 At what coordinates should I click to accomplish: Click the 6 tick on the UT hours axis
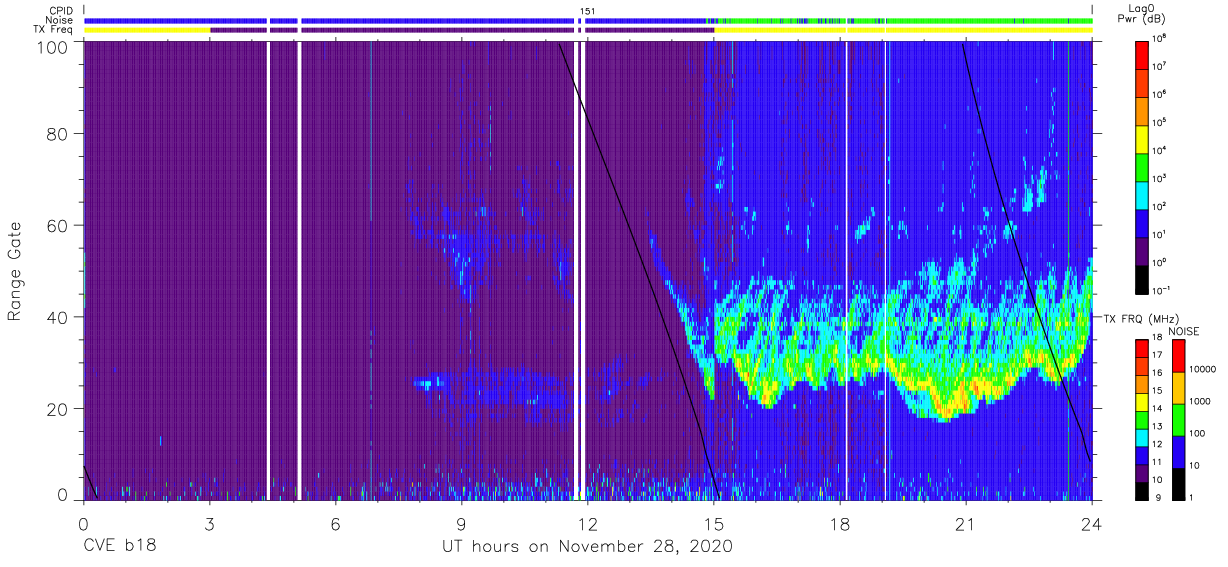[336, 523]
